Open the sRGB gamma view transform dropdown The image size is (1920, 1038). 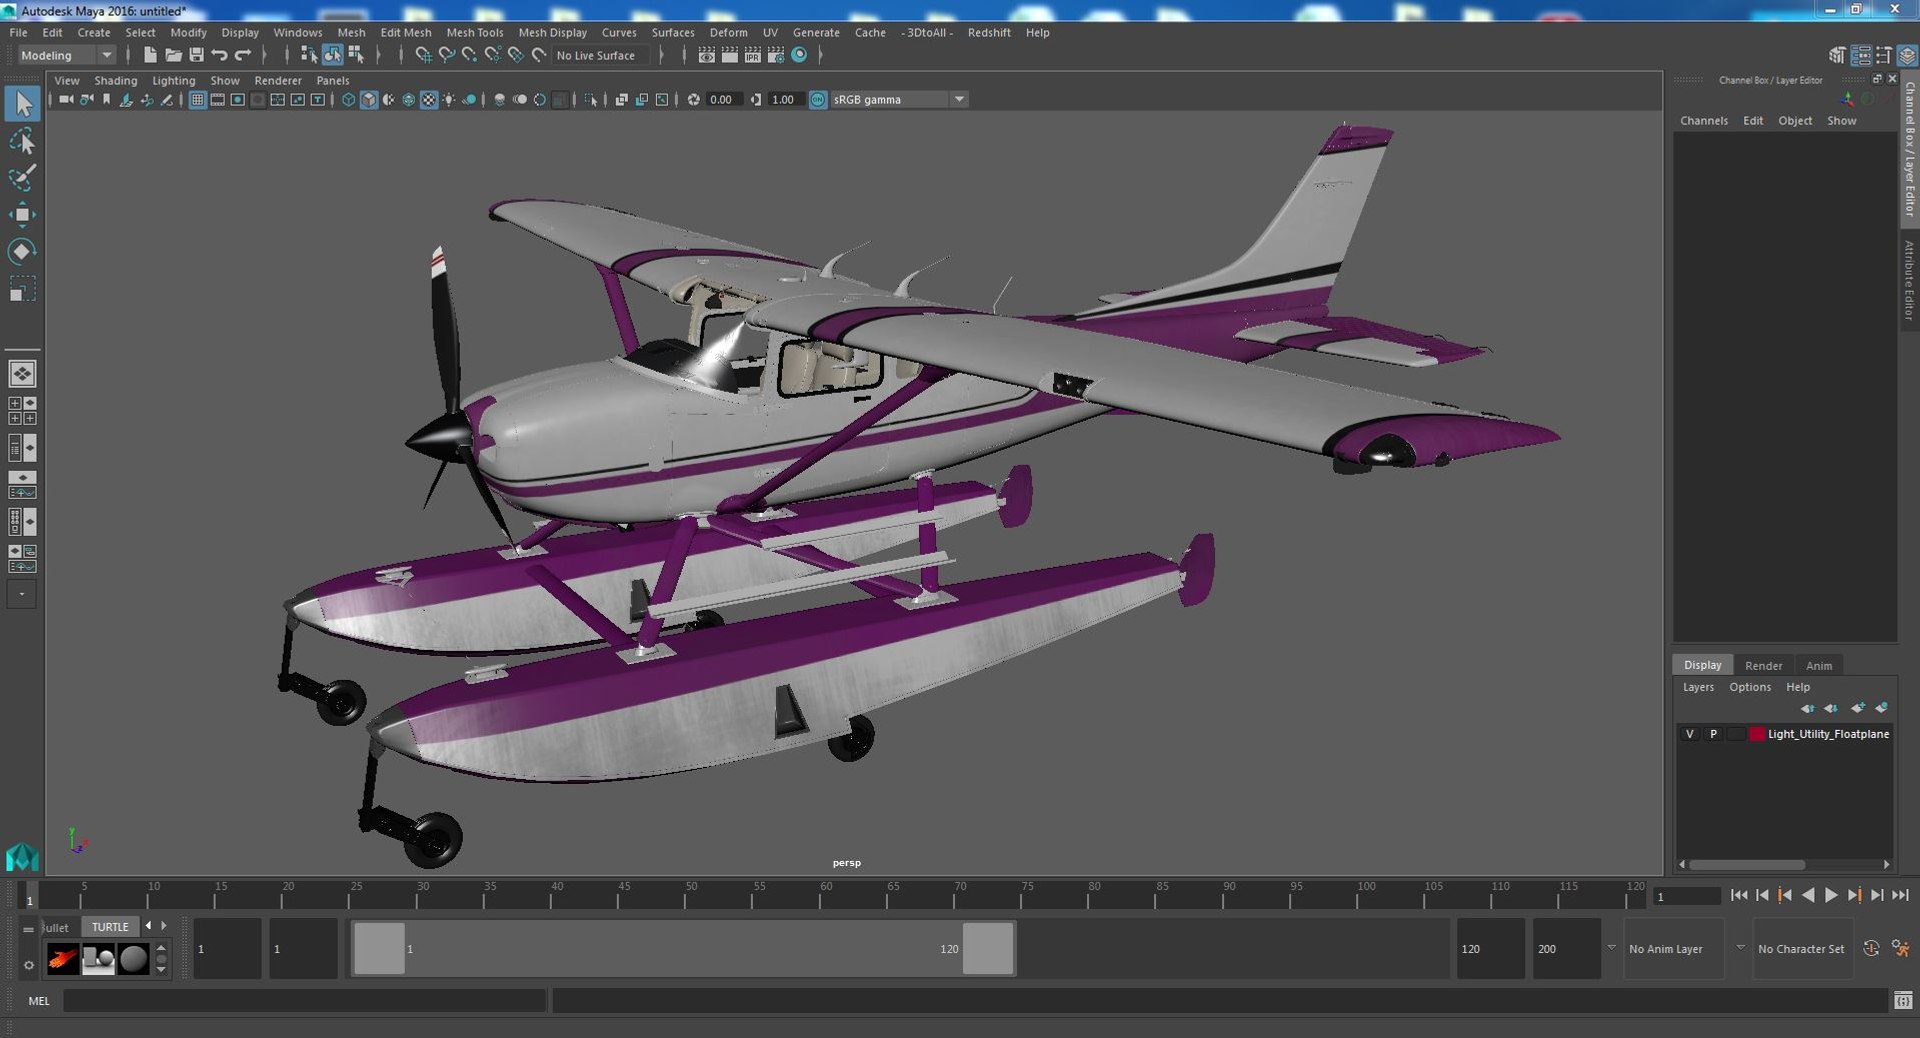tap(898, 99)
